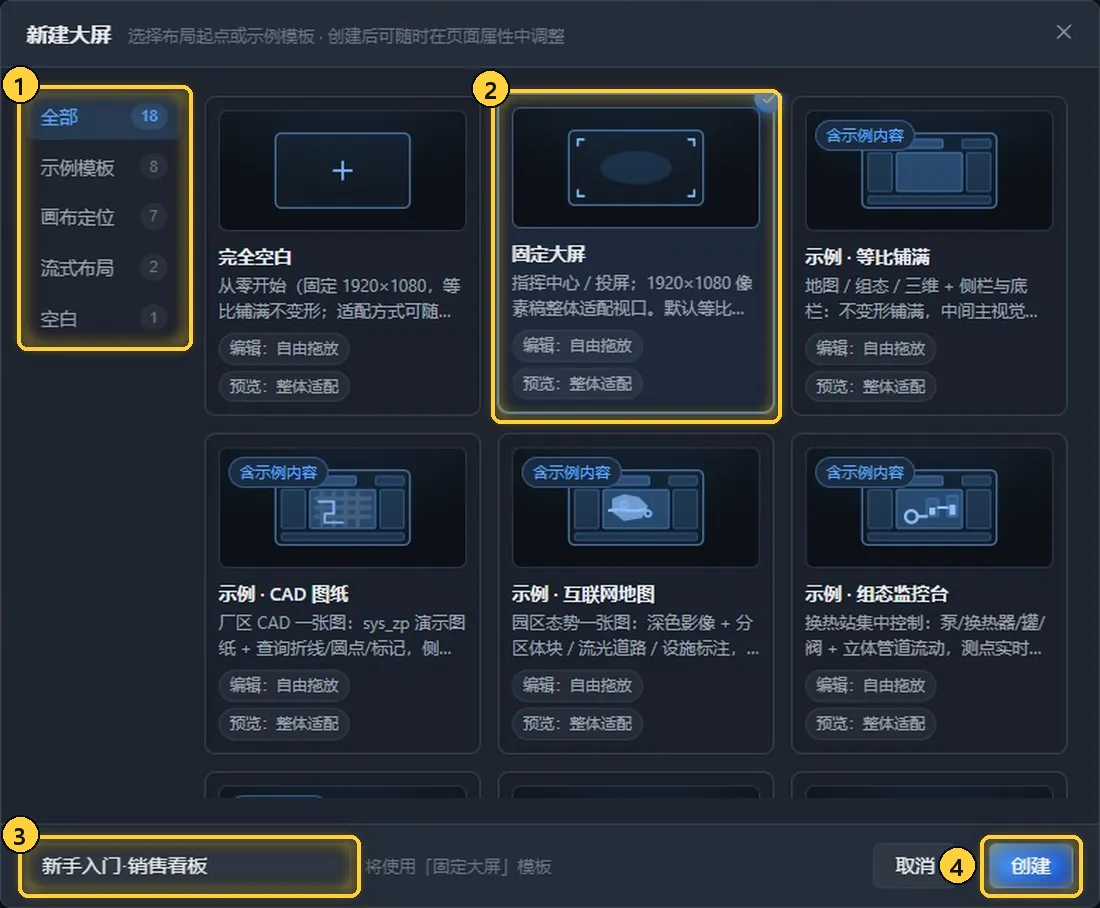This screenshot has width=1100, height=908.
Task: Click the CAD 图纸 description text
Action: pyautogui.click(x=342, y=635)
